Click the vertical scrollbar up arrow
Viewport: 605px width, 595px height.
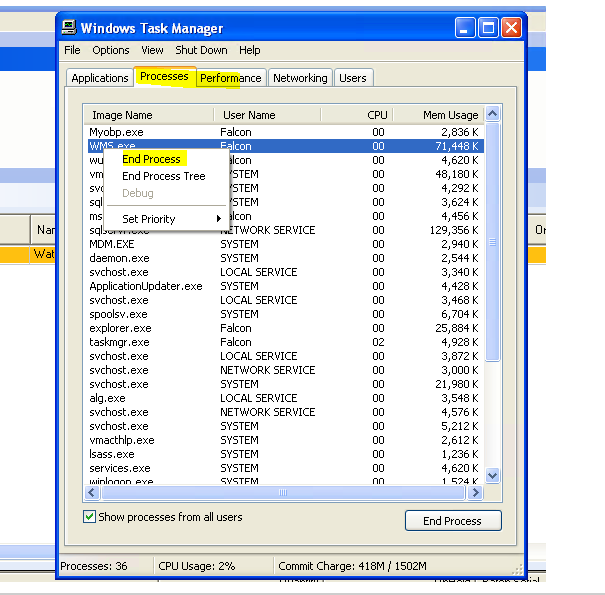(x=493, y=114)
